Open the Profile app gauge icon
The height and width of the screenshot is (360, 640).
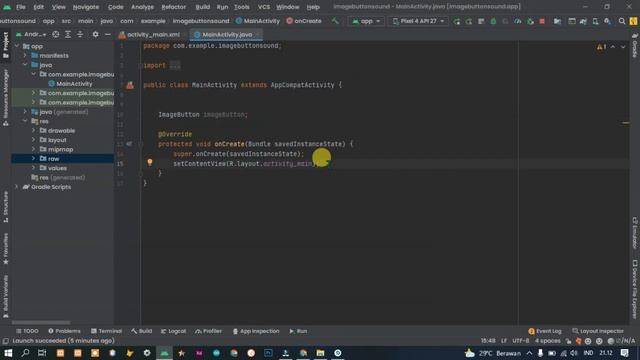518,21
